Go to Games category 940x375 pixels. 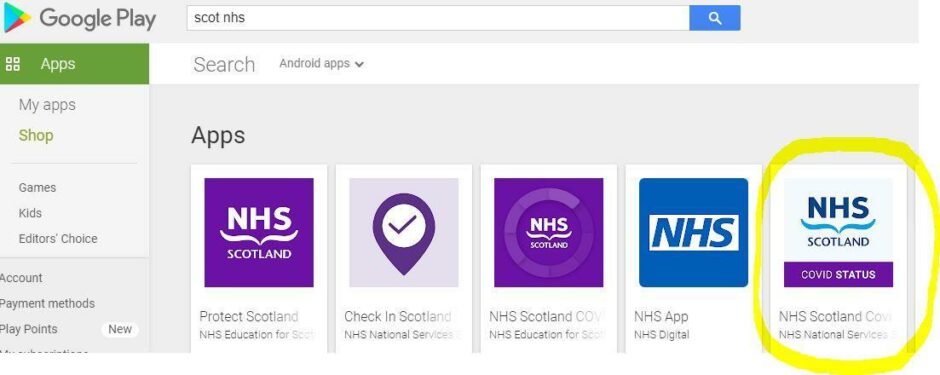(37, 188)
